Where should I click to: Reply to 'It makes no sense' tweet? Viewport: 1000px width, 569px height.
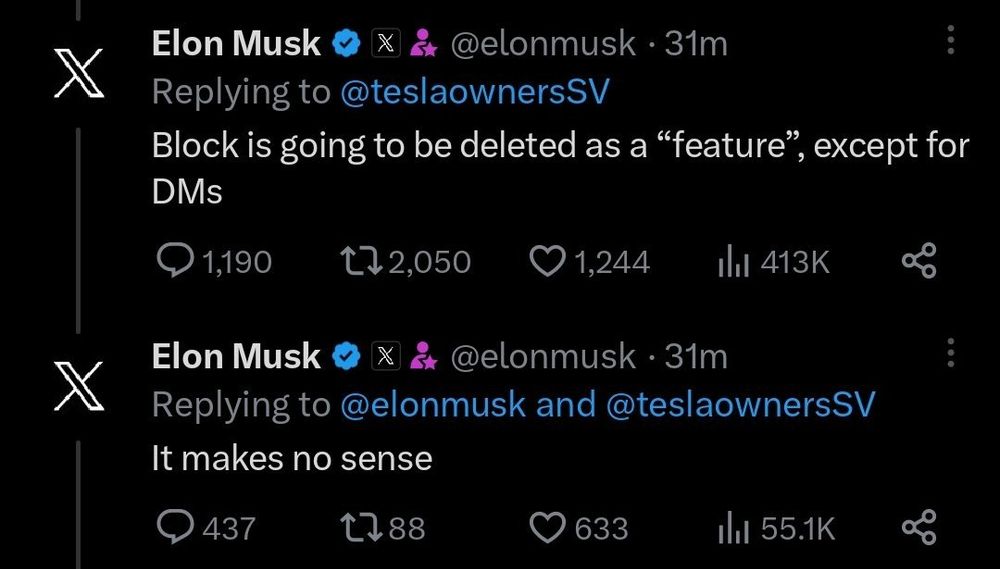178,527
